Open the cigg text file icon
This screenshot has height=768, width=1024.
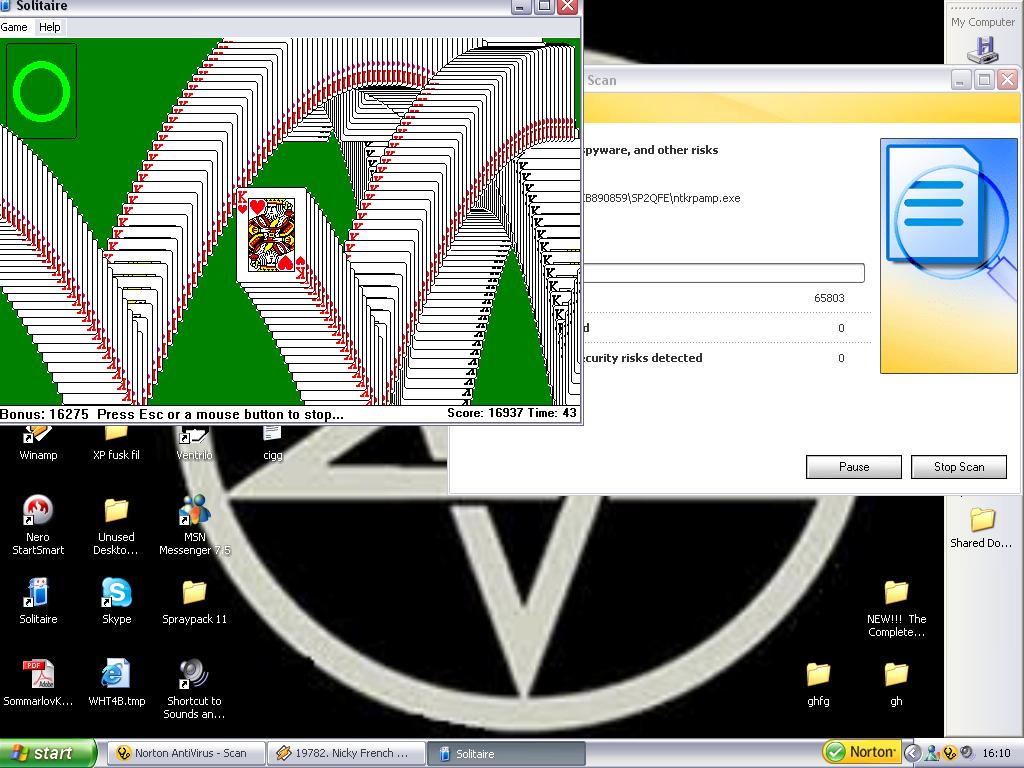(x=272, y=443)
